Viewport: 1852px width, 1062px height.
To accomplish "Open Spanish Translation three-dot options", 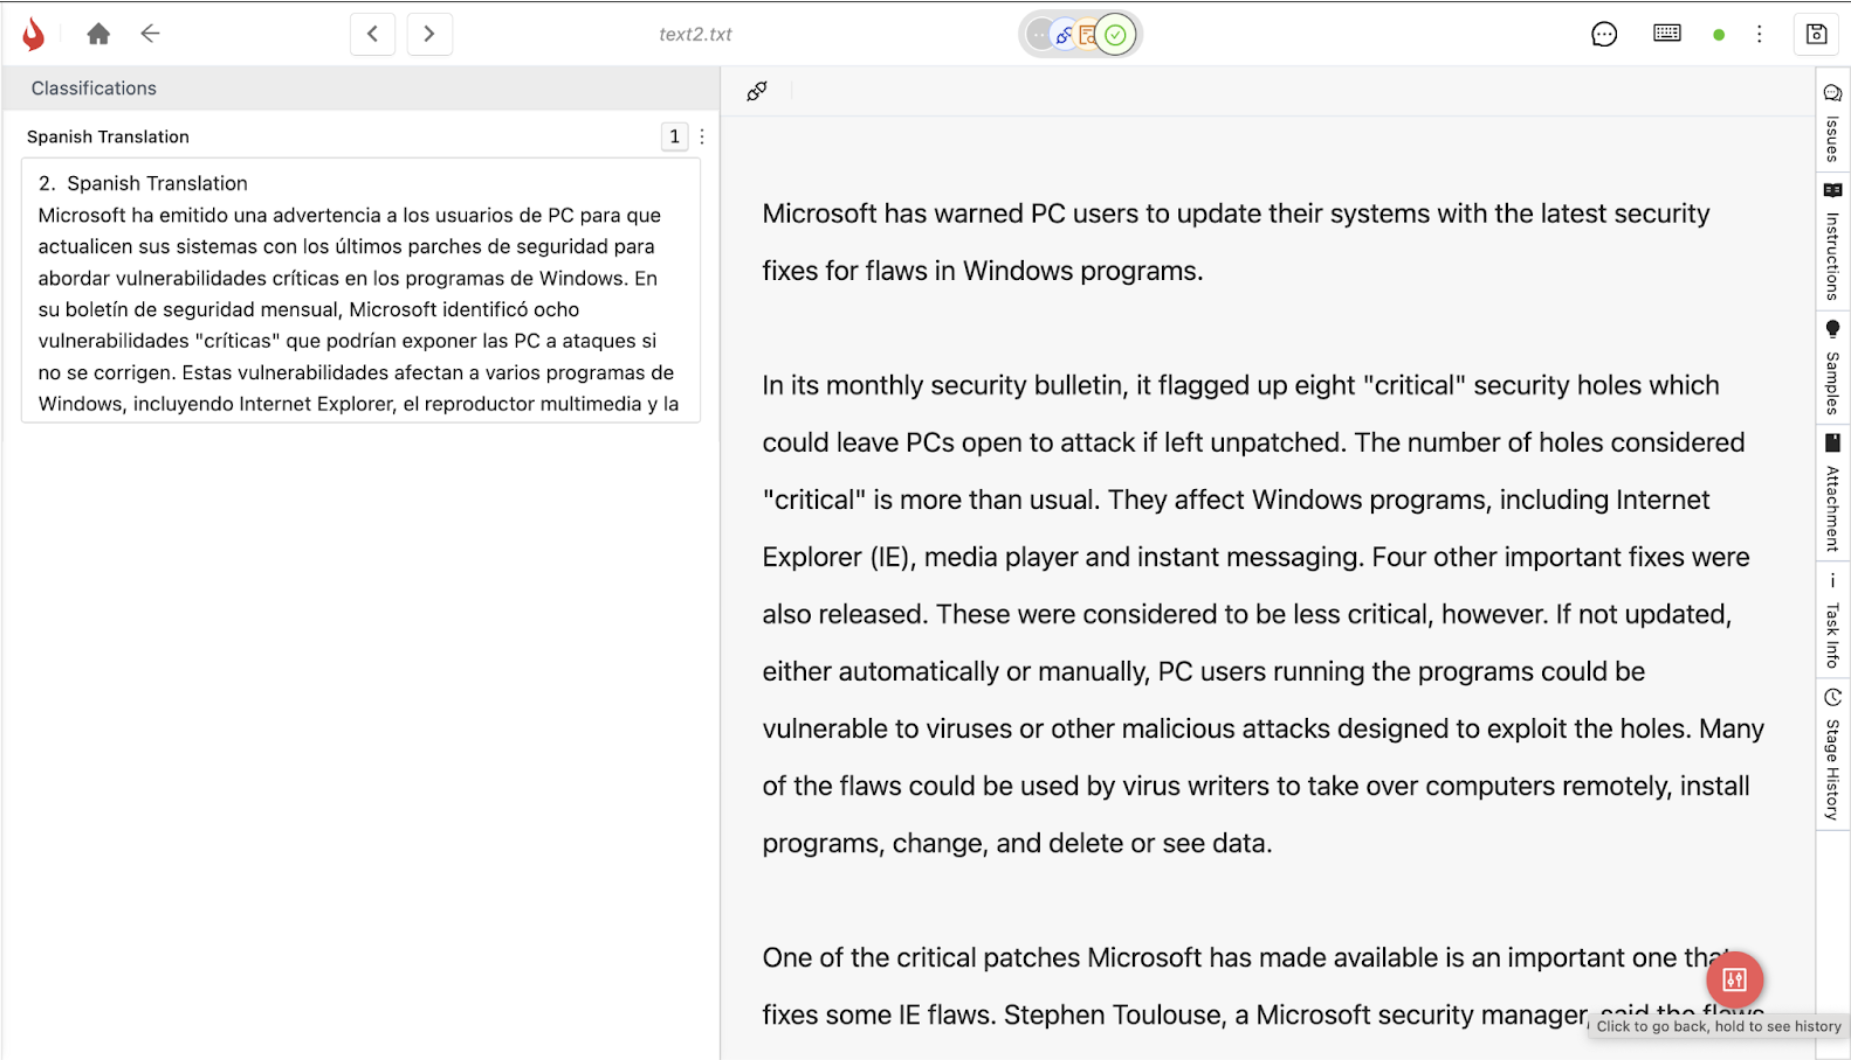I will click(x=702, y=137).
